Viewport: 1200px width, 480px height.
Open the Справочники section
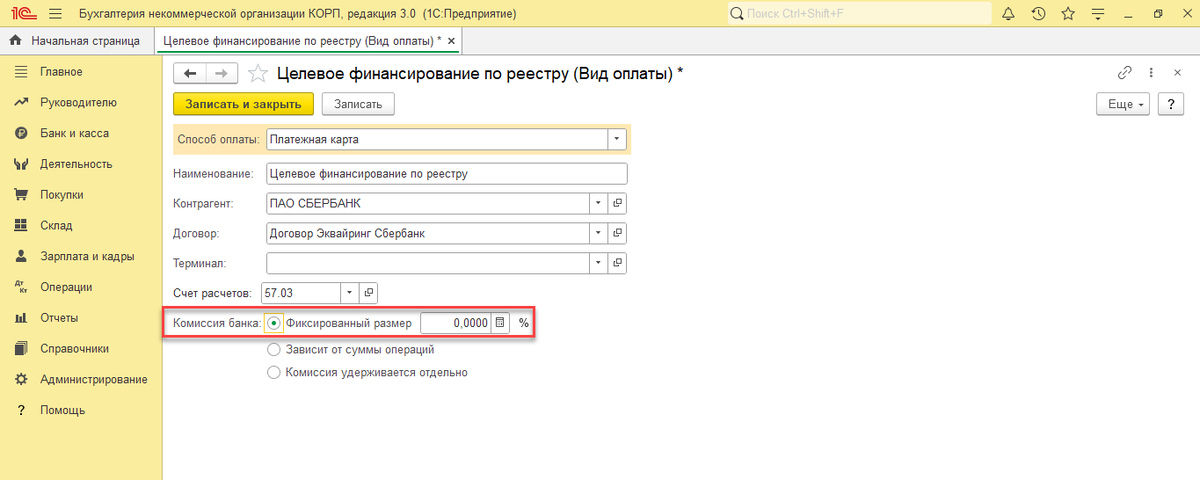click(75, 349)
